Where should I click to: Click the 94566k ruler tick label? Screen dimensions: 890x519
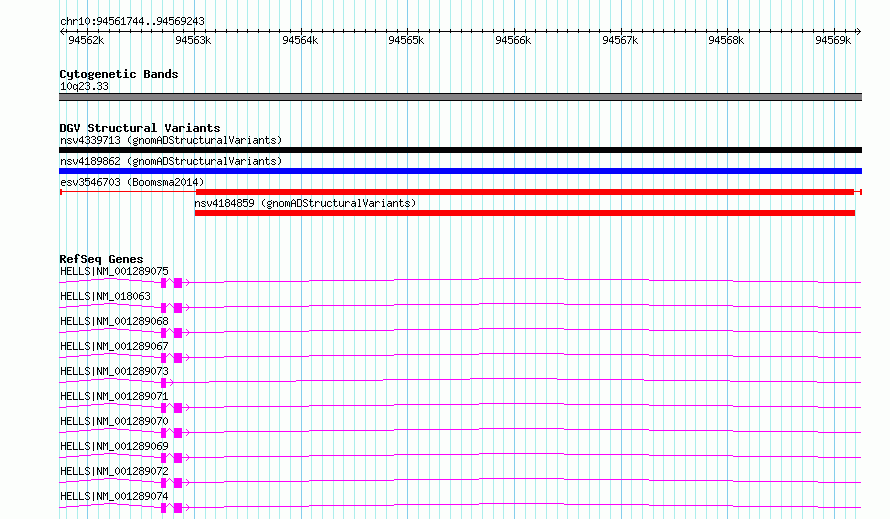coord(513,40)
